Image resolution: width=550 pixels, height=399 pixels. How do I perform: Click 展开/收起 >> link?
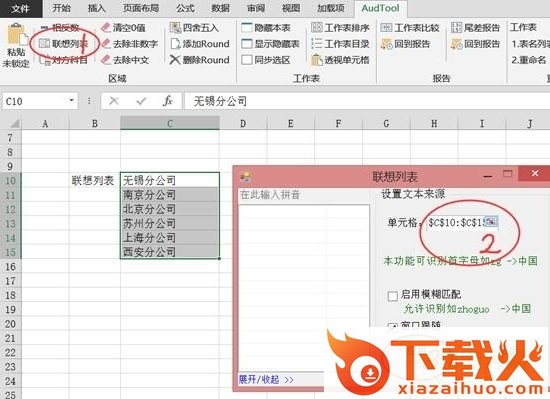[266, 379]
